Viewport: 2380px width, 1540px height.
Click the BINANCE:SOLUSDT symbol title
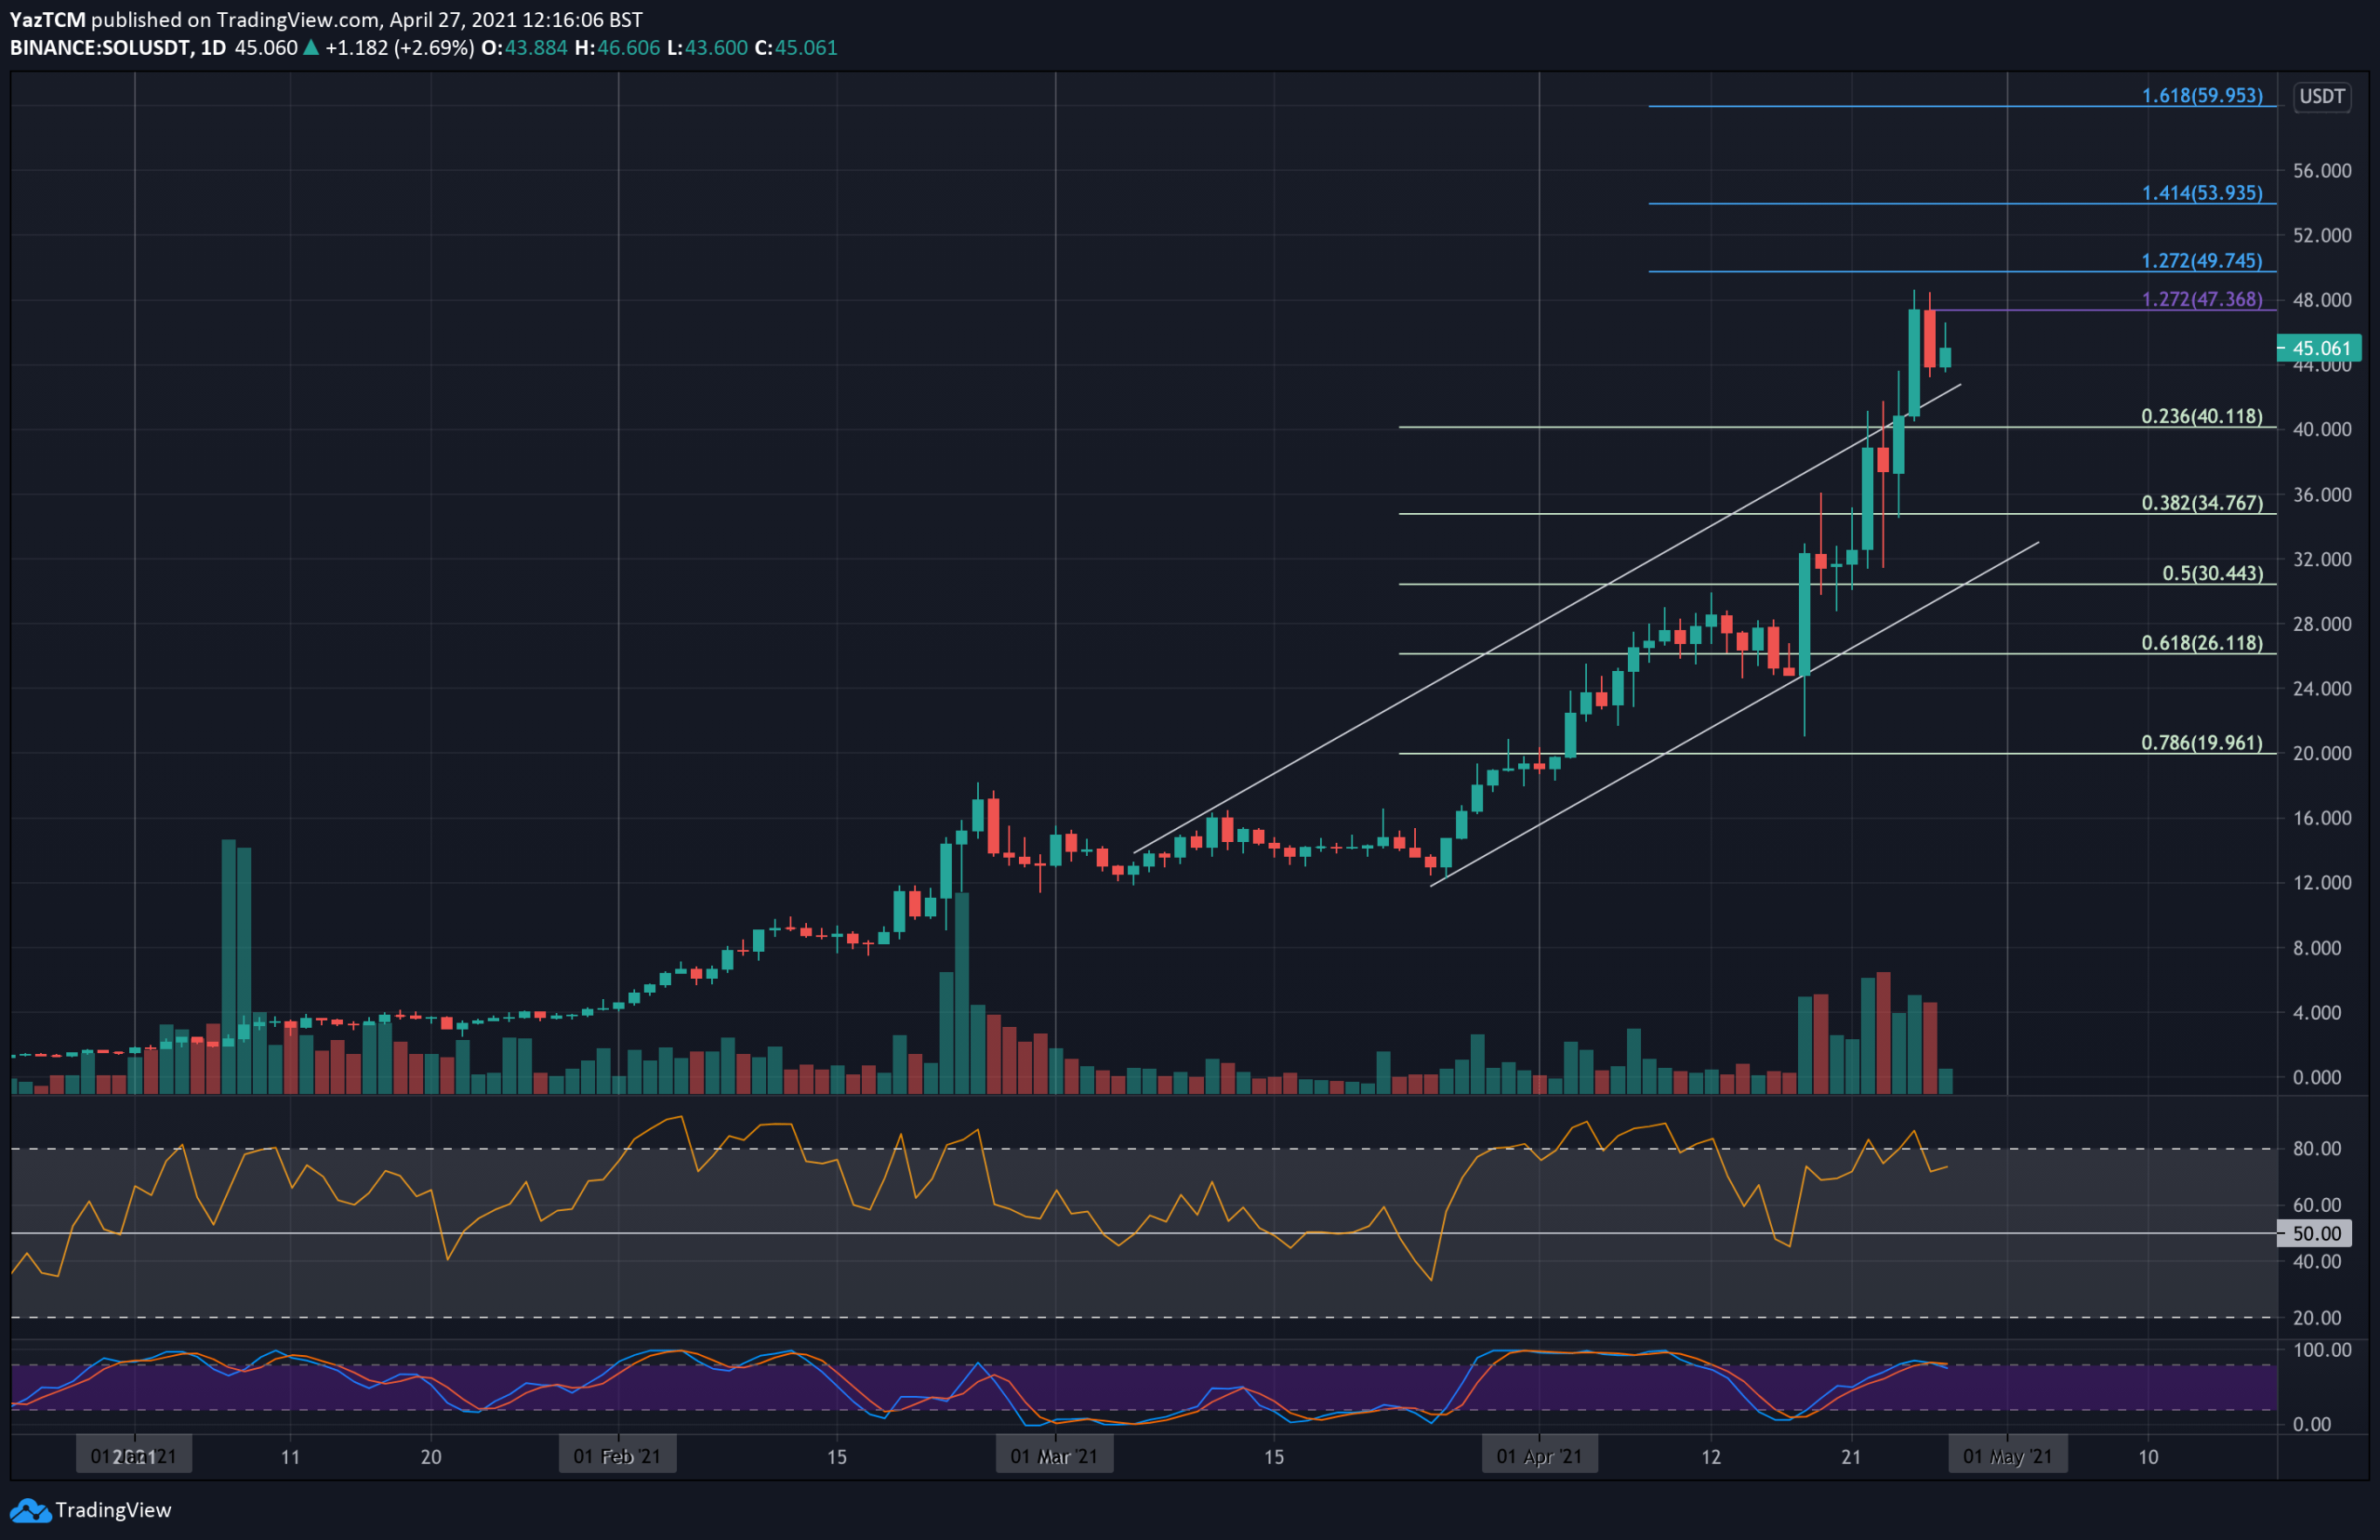(101, 48)
